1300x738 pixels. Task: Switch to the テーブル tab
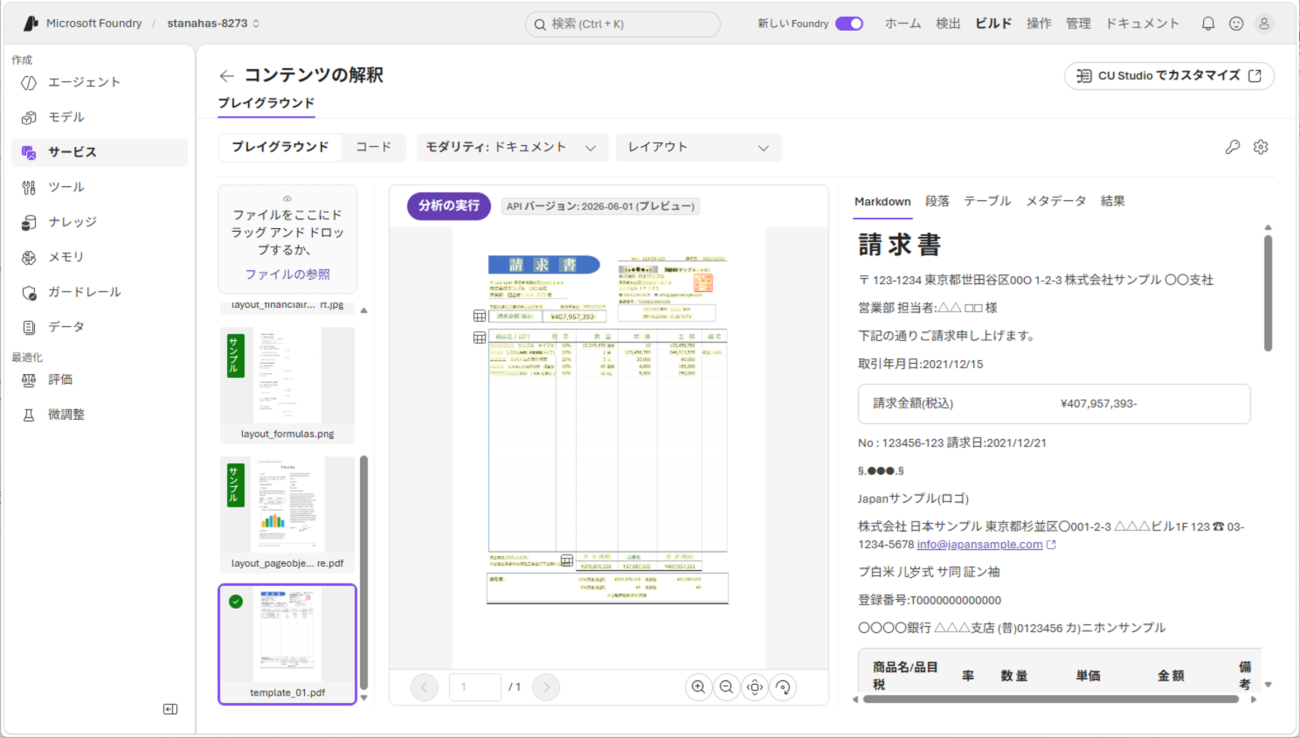tap(987, 201)
